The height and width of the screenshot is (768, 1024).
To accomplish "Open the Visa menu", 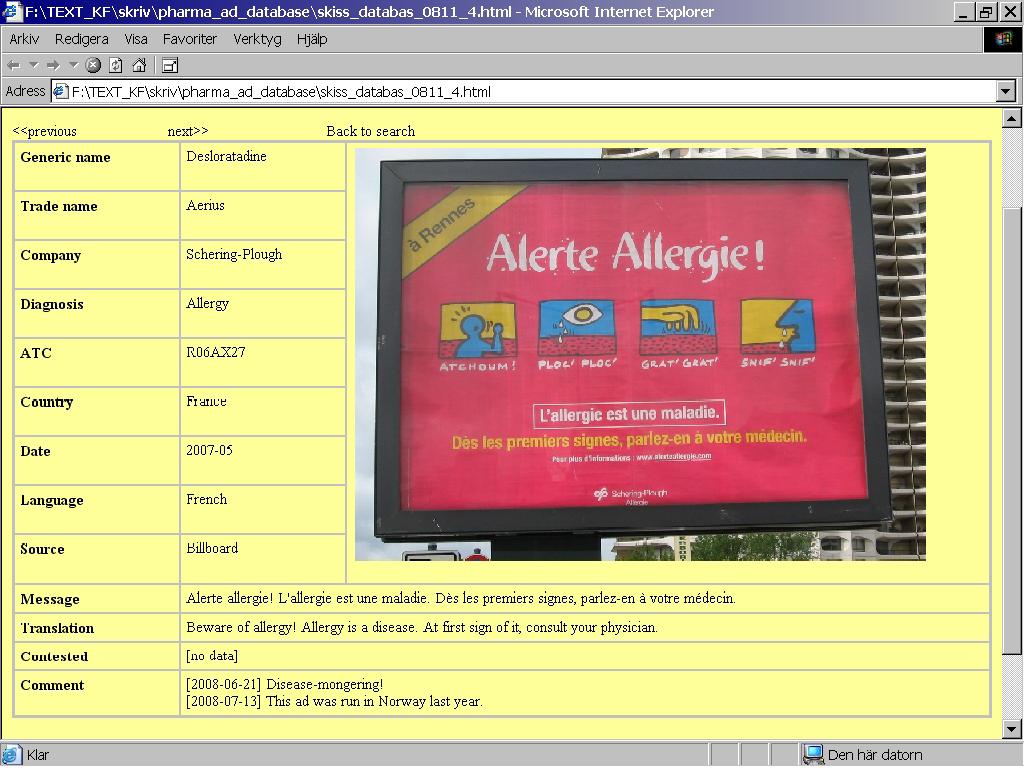I will click(x=136, y=39).
